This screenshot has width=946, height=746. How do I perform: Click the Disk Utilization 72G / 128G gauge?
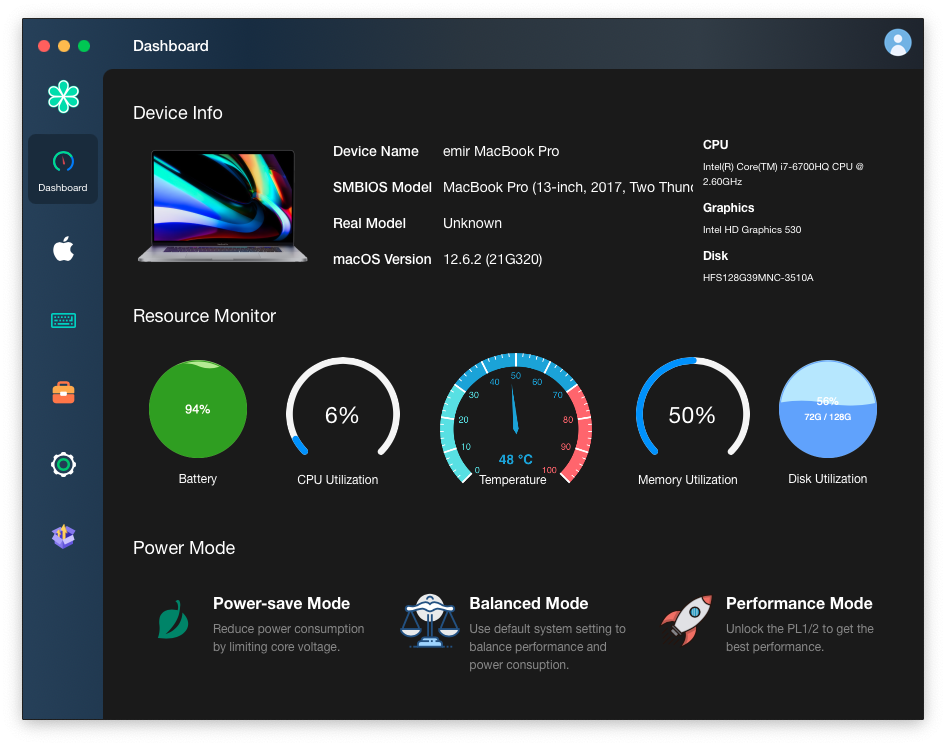828,409
